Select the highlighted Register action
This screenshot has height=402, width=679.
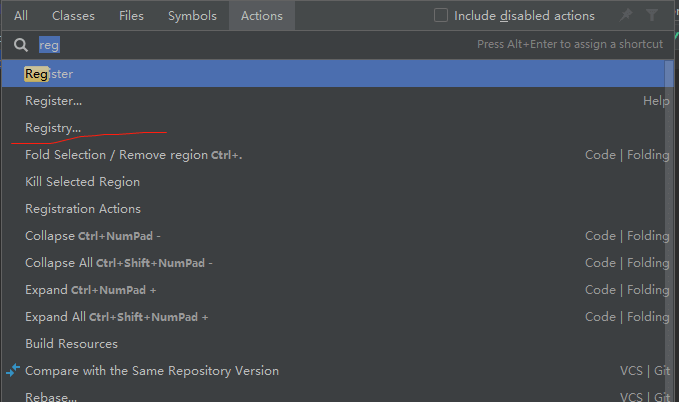(49, 74)
